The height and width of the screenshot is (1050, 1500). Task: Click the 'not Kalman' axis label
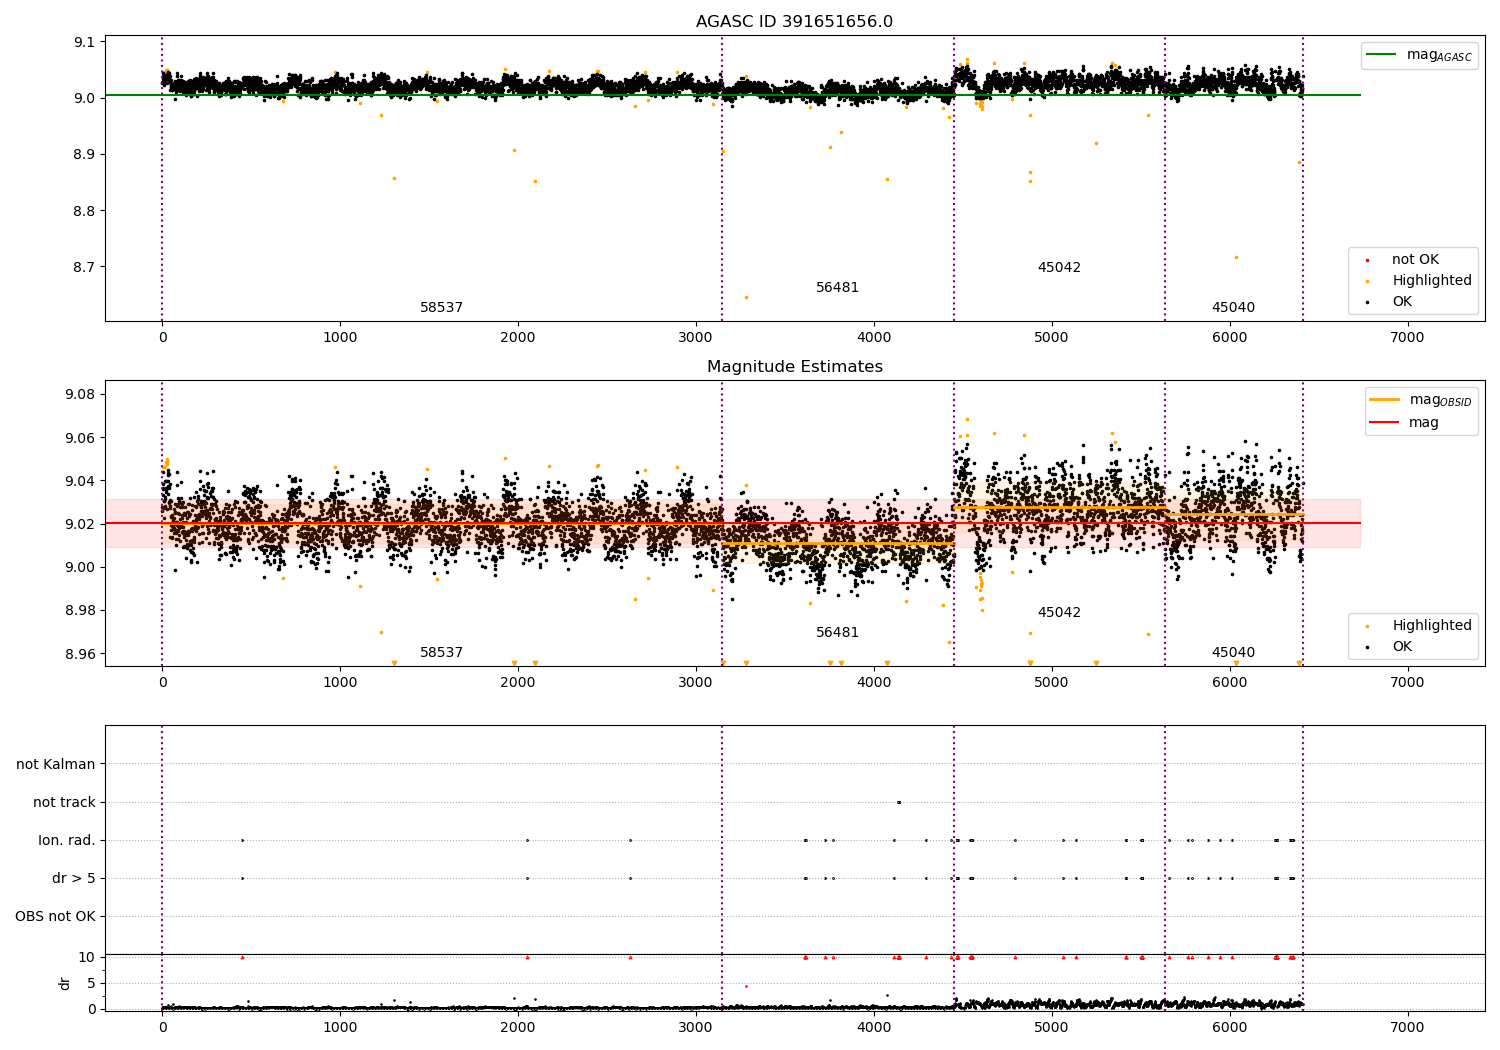point(56,765)
